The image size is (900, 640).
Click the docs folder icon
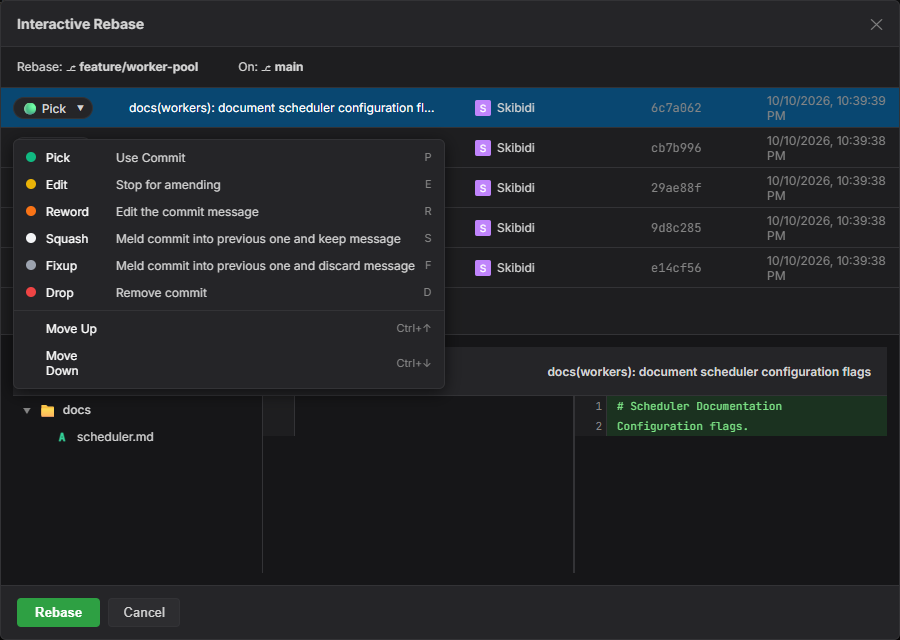(48, 410)
